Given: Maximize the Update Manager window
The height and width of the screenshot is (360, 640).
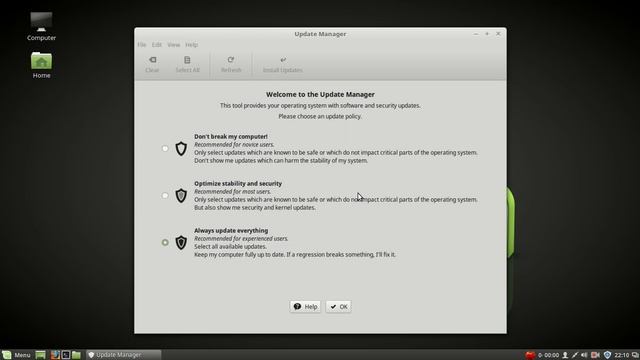Looking at the screenshot, I should tap(487, 34).
